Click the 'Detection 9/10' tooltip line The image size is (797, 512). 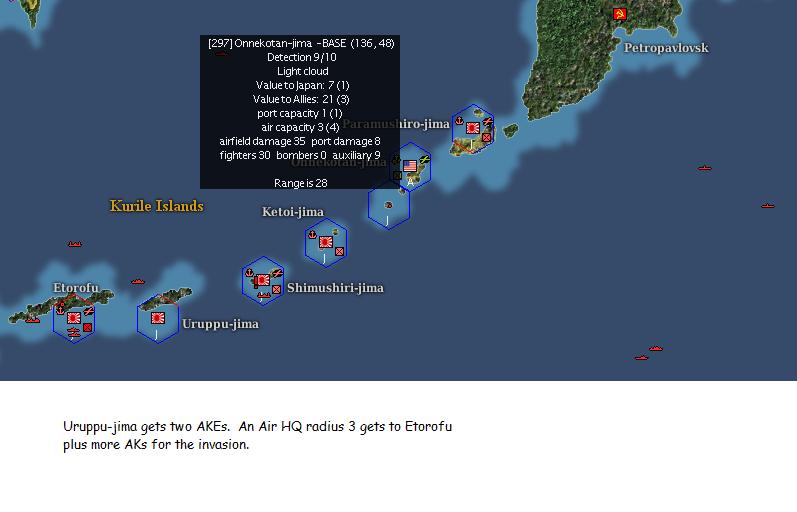coord(302,57)
